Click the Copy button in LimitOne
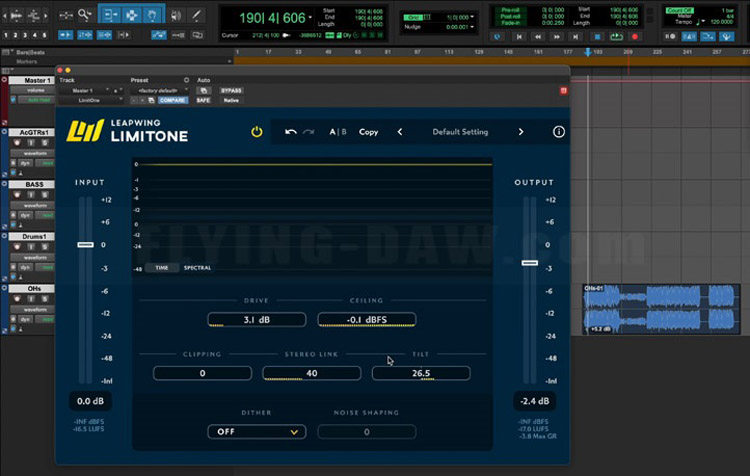This screenshot has height=476, width=750. click(368, 132)
